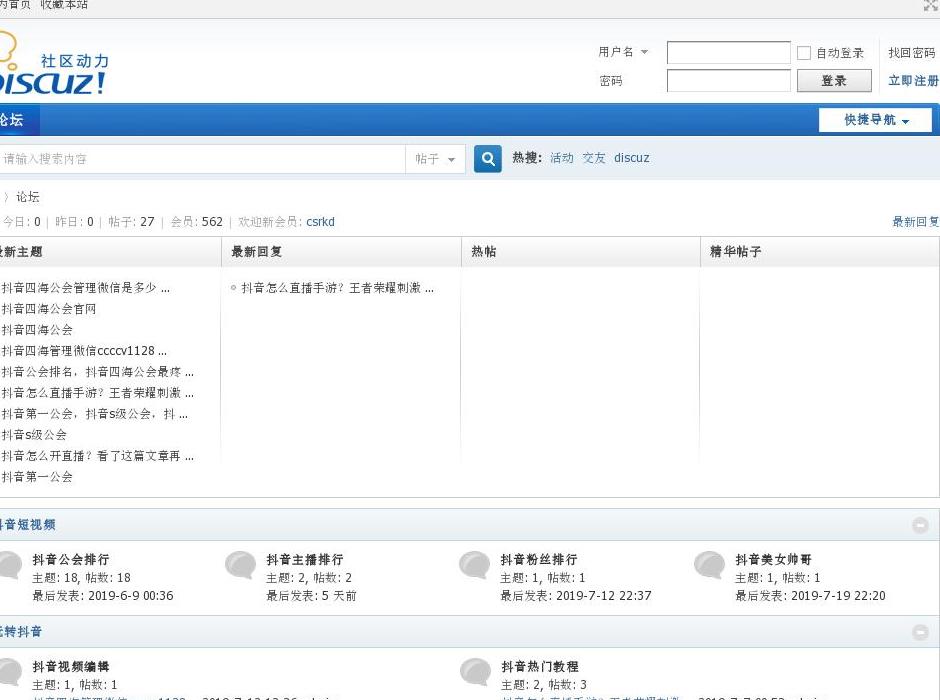This screenshot has height=700, width=940.
Task: Click forum bubble icon for 抖音粉丝排行
Action: click(475, 565)
